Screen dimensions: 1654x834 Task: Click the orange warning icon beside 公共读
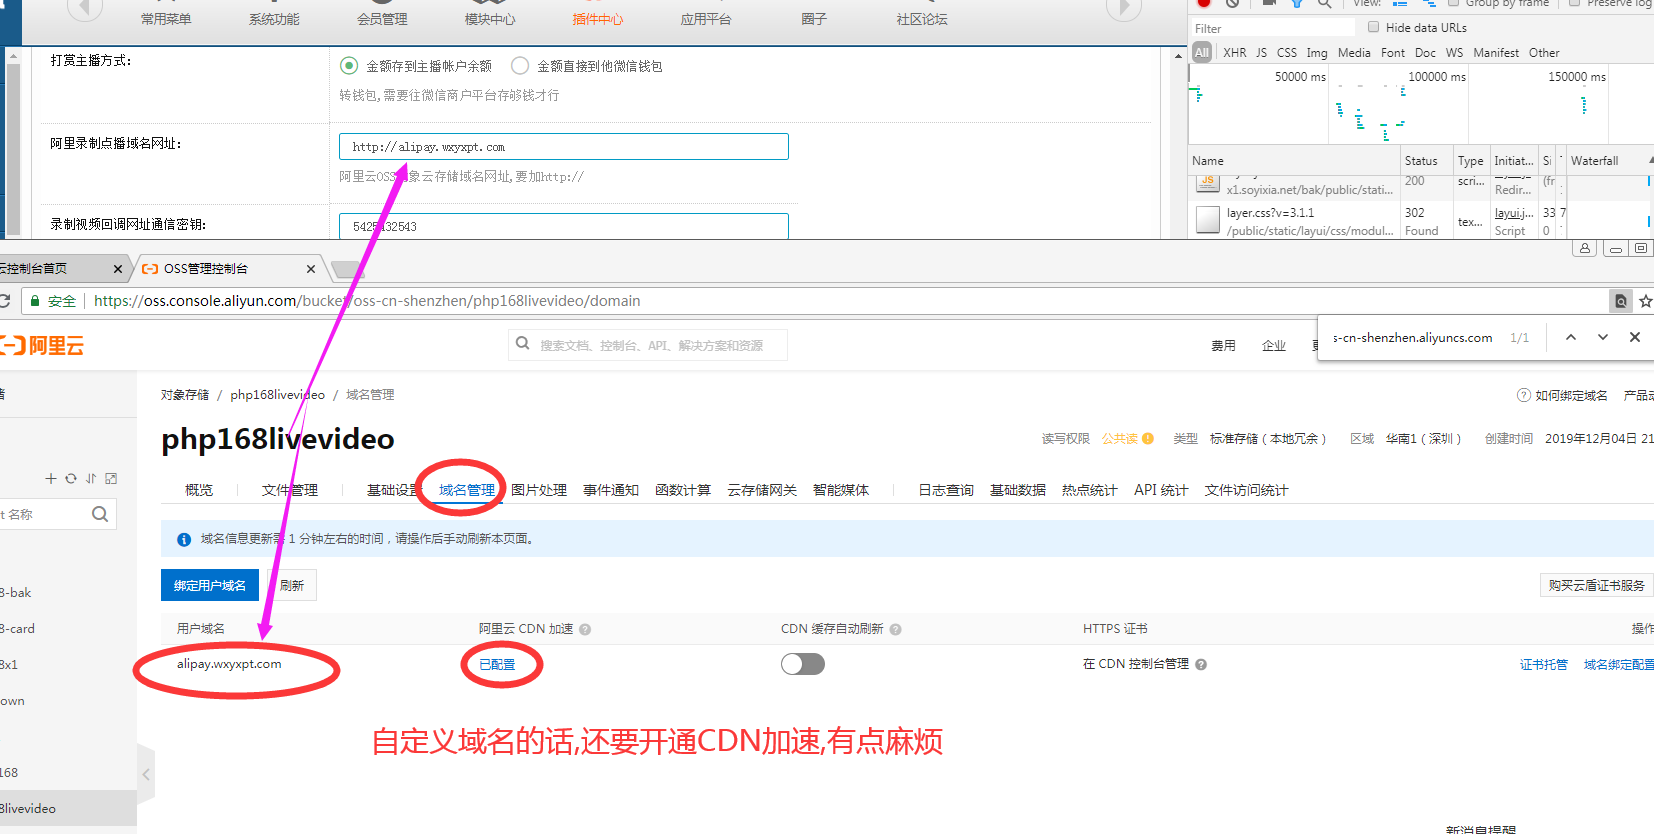tap(1148, 439)
